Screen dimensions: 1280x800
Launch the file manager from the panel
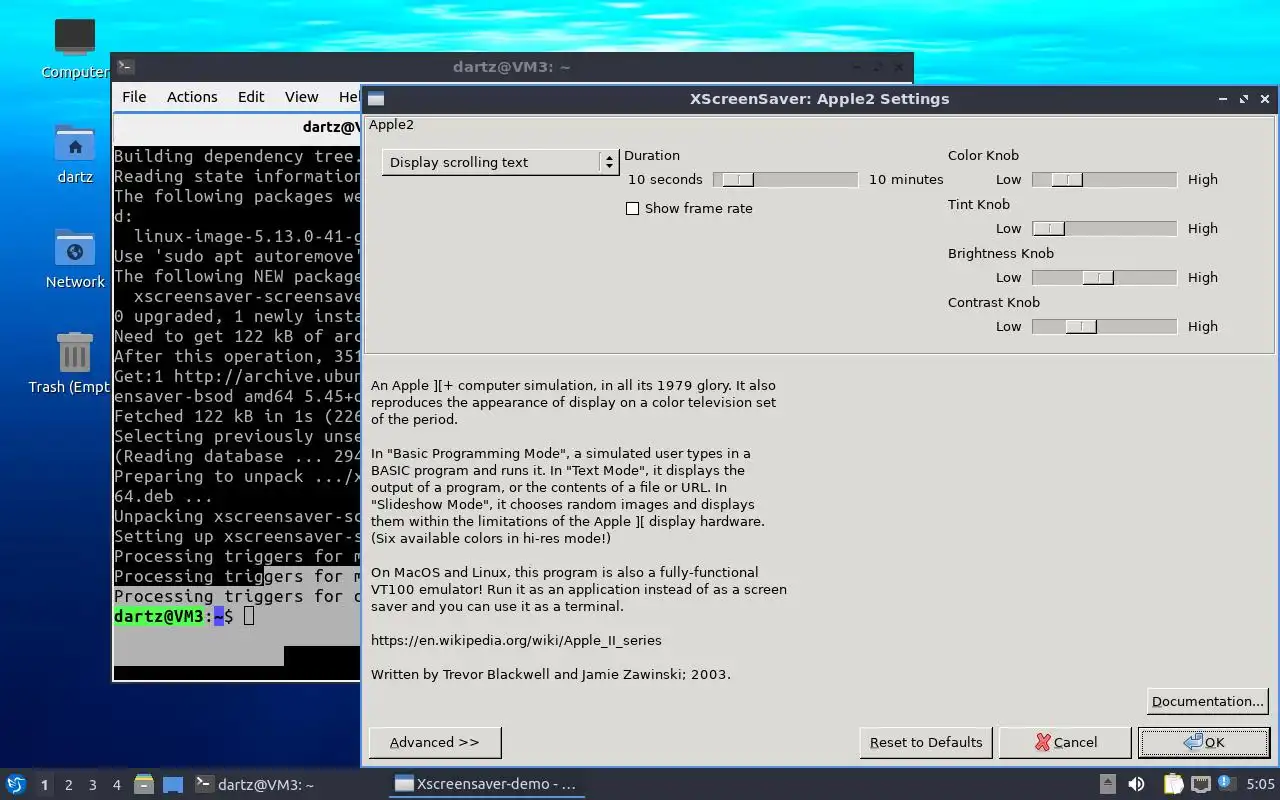coord(143,784)
